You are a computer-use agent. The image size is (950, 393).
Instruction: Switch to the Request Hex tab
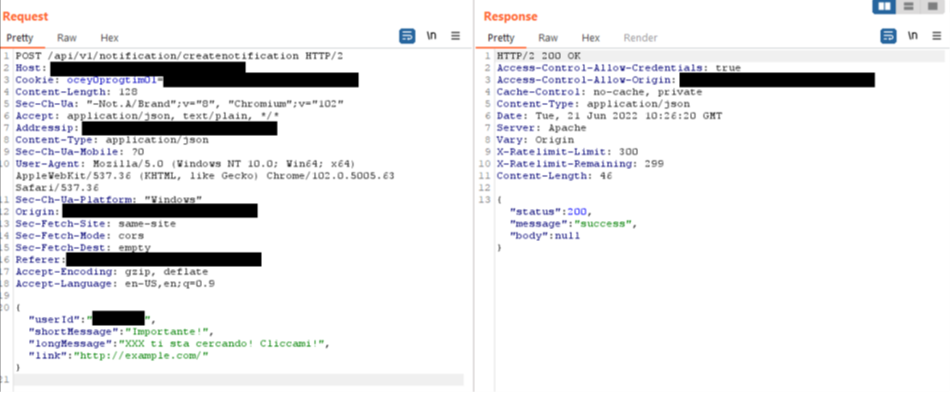pos(110,38)
